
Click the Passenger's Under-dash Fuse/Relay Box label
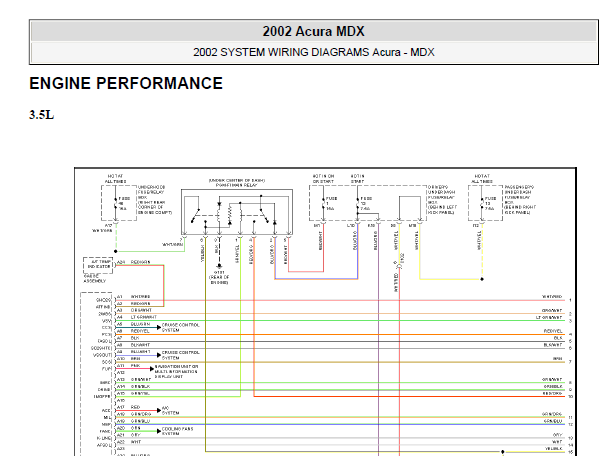coord(520,200)
